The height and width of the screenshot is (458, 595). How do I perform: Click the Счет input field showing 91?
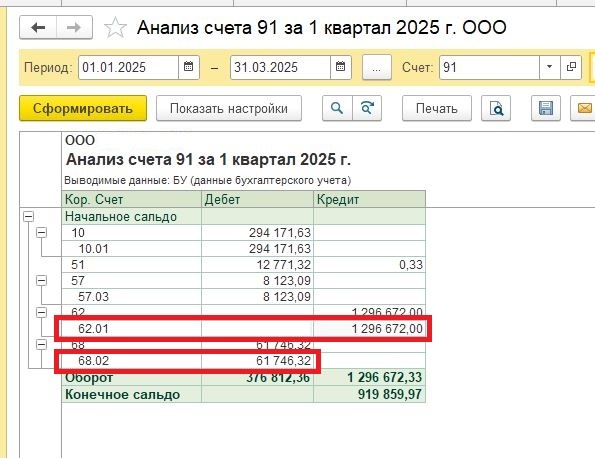489,67
